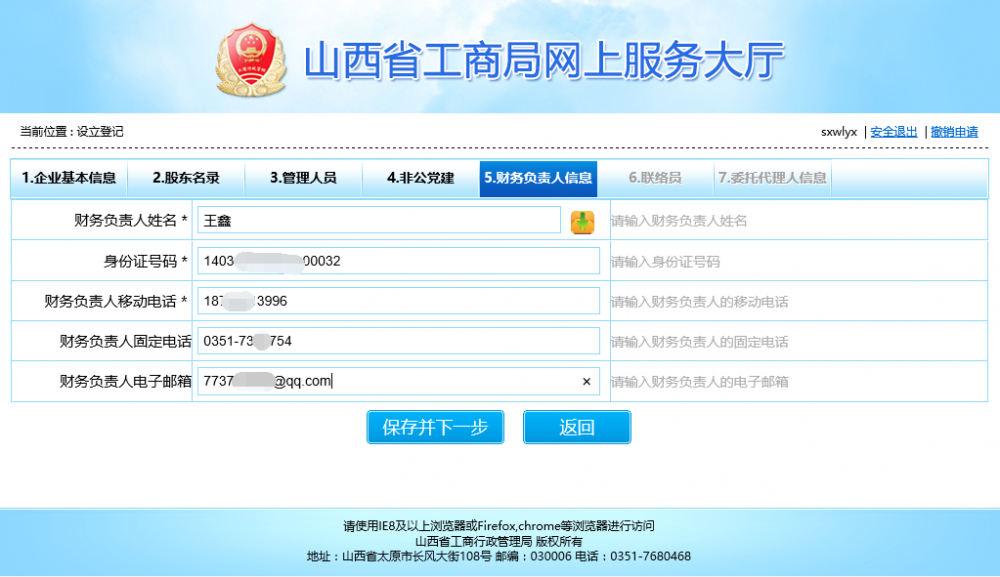Click into the 身份证号码 input field
The image size is (1000, 577).
(398, 261)
